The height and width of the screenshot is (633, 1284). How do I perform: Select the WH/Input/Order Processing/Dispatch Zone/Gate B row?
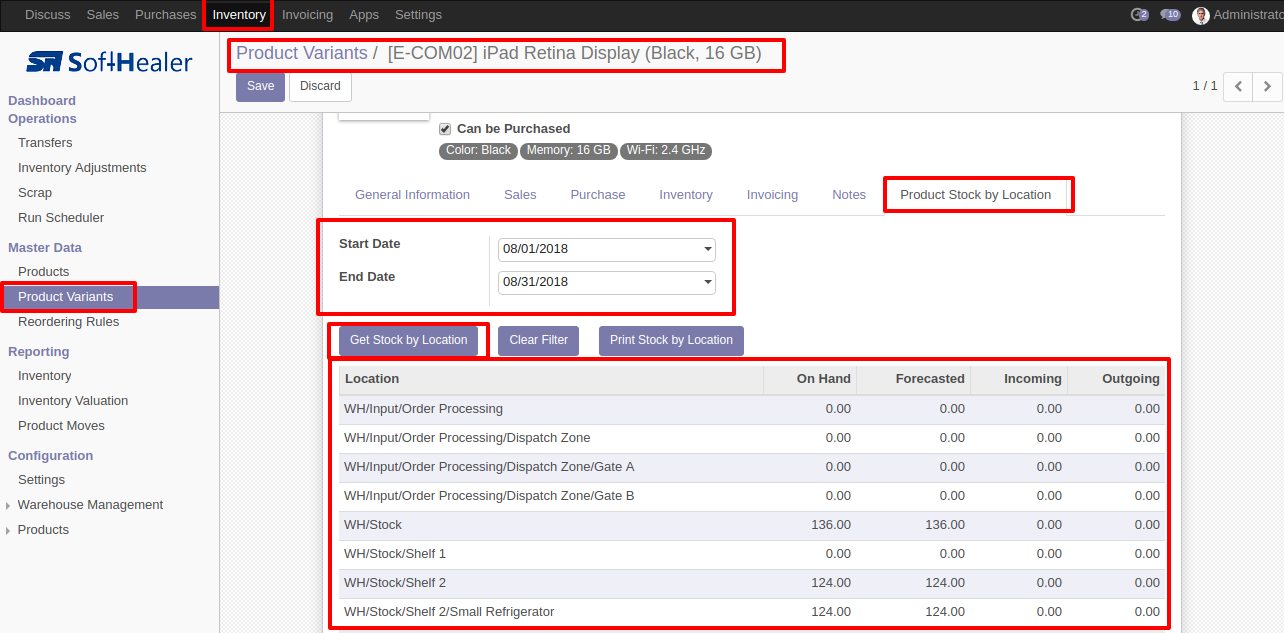[752, 496]
